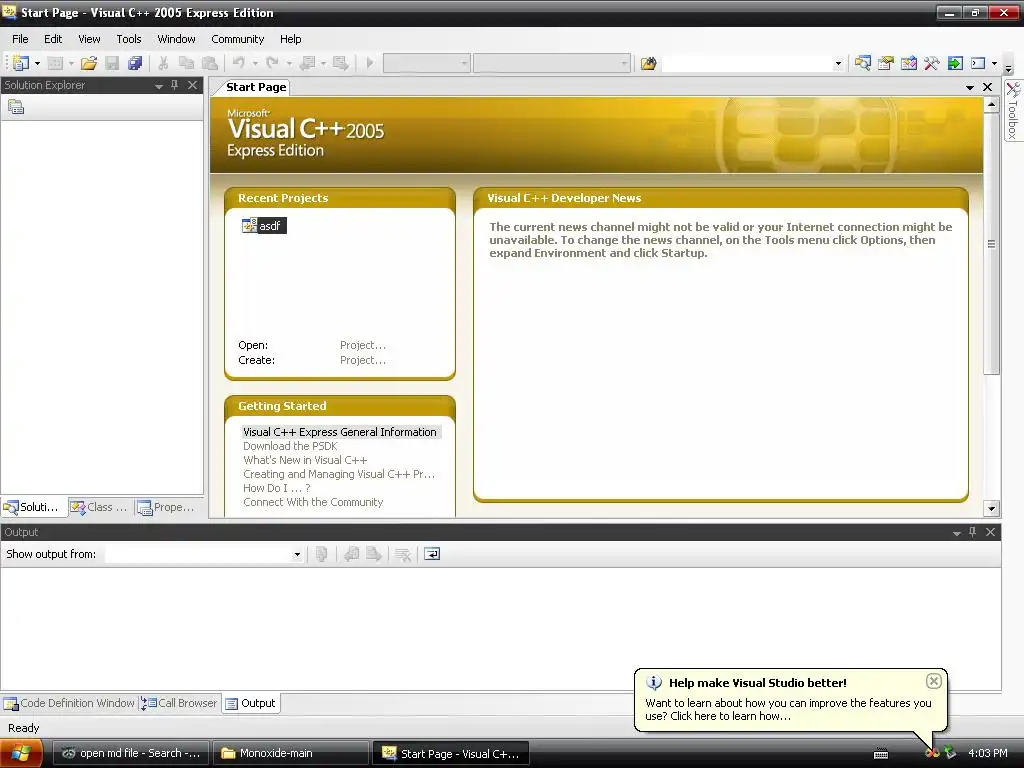This screenshot has height=768, width=1024.
Task: Click the Open File folder icon
Action: (x=89, y=63)
